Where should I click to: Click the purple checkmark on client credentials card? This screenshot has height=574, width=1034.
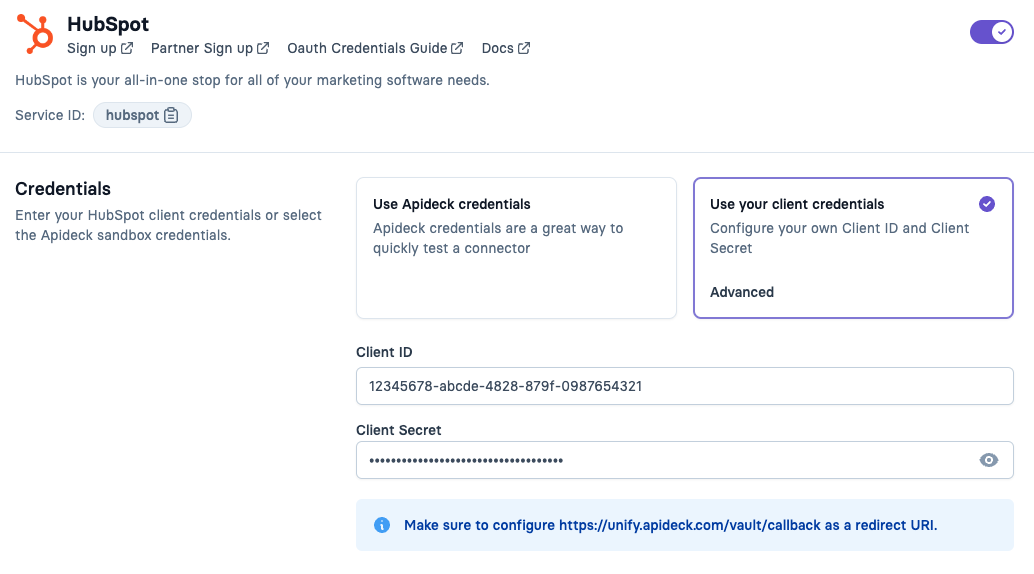point(987,204)
